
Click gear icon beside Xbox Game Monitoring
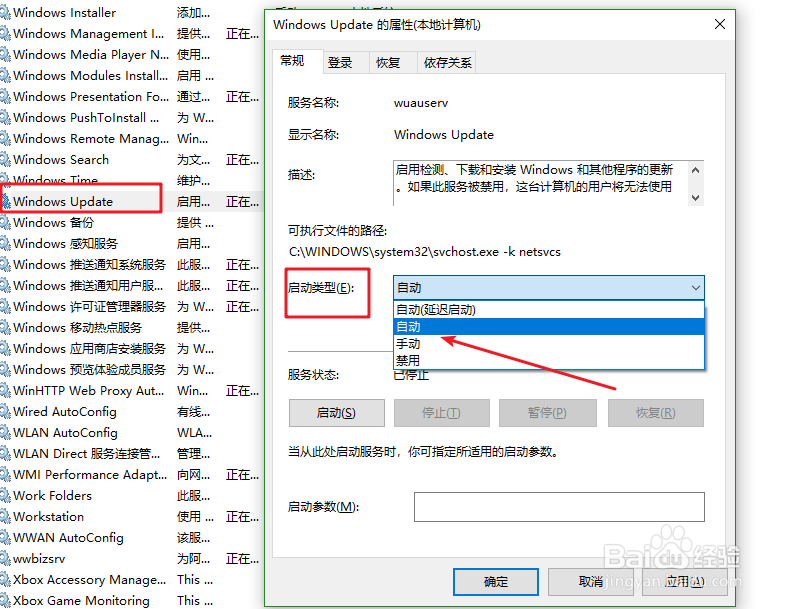click(6, 601)
